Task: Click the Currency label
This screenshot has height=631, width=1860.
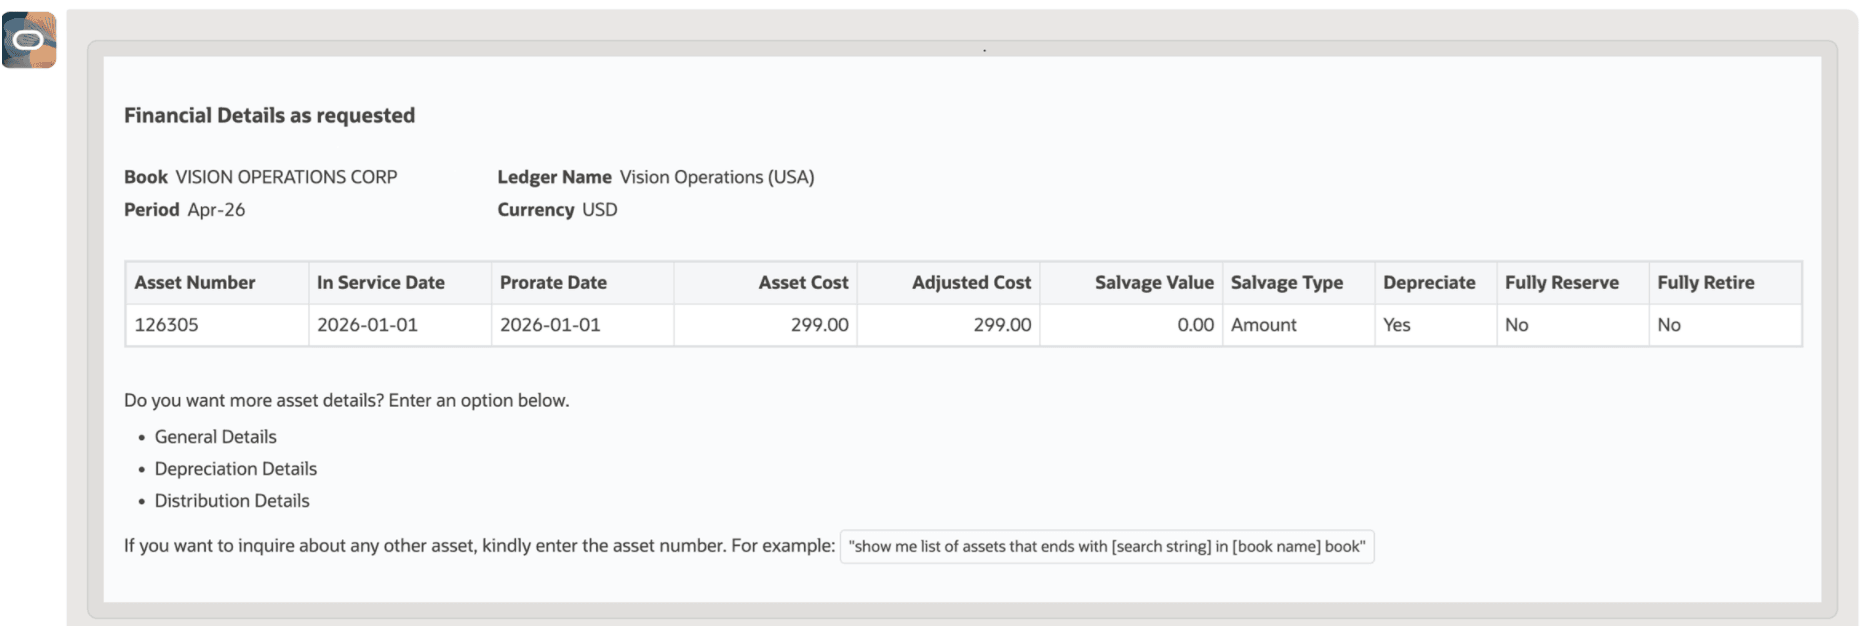Action: (536, 210)
